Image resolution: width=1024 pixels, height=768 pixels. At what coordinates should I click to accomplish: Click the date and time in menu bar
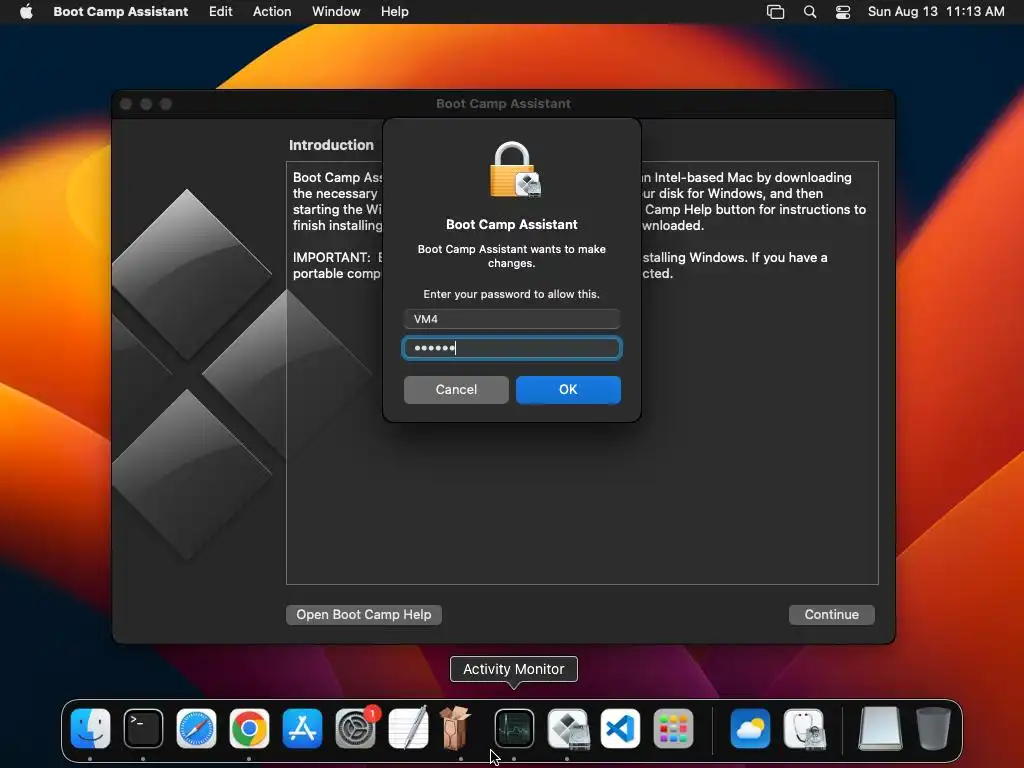click(x=936, y=12)
